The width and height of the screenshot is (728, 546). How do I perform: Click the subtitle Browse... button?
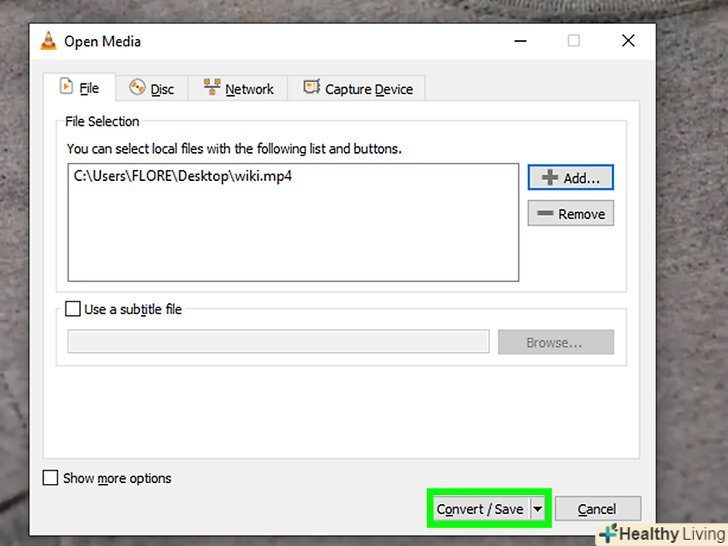(x=556, y=342)
